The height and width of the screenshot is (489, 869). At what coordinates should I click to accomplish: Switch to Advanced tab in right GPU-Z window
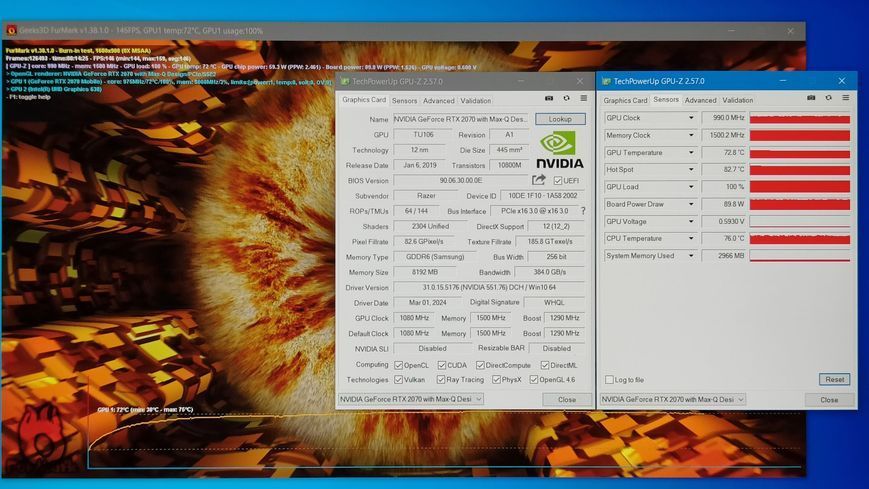(x=700, y=100)
